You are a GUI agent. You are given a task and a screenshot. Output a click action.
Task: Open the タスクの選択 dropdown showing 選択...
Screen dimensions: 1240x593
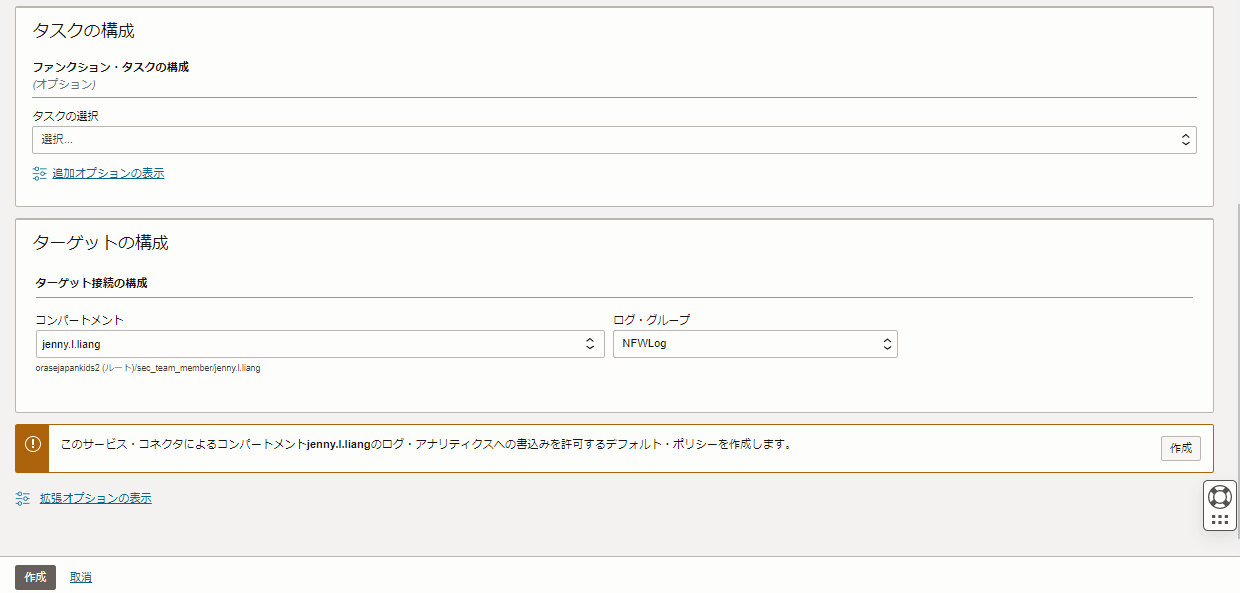click(600, 139)
